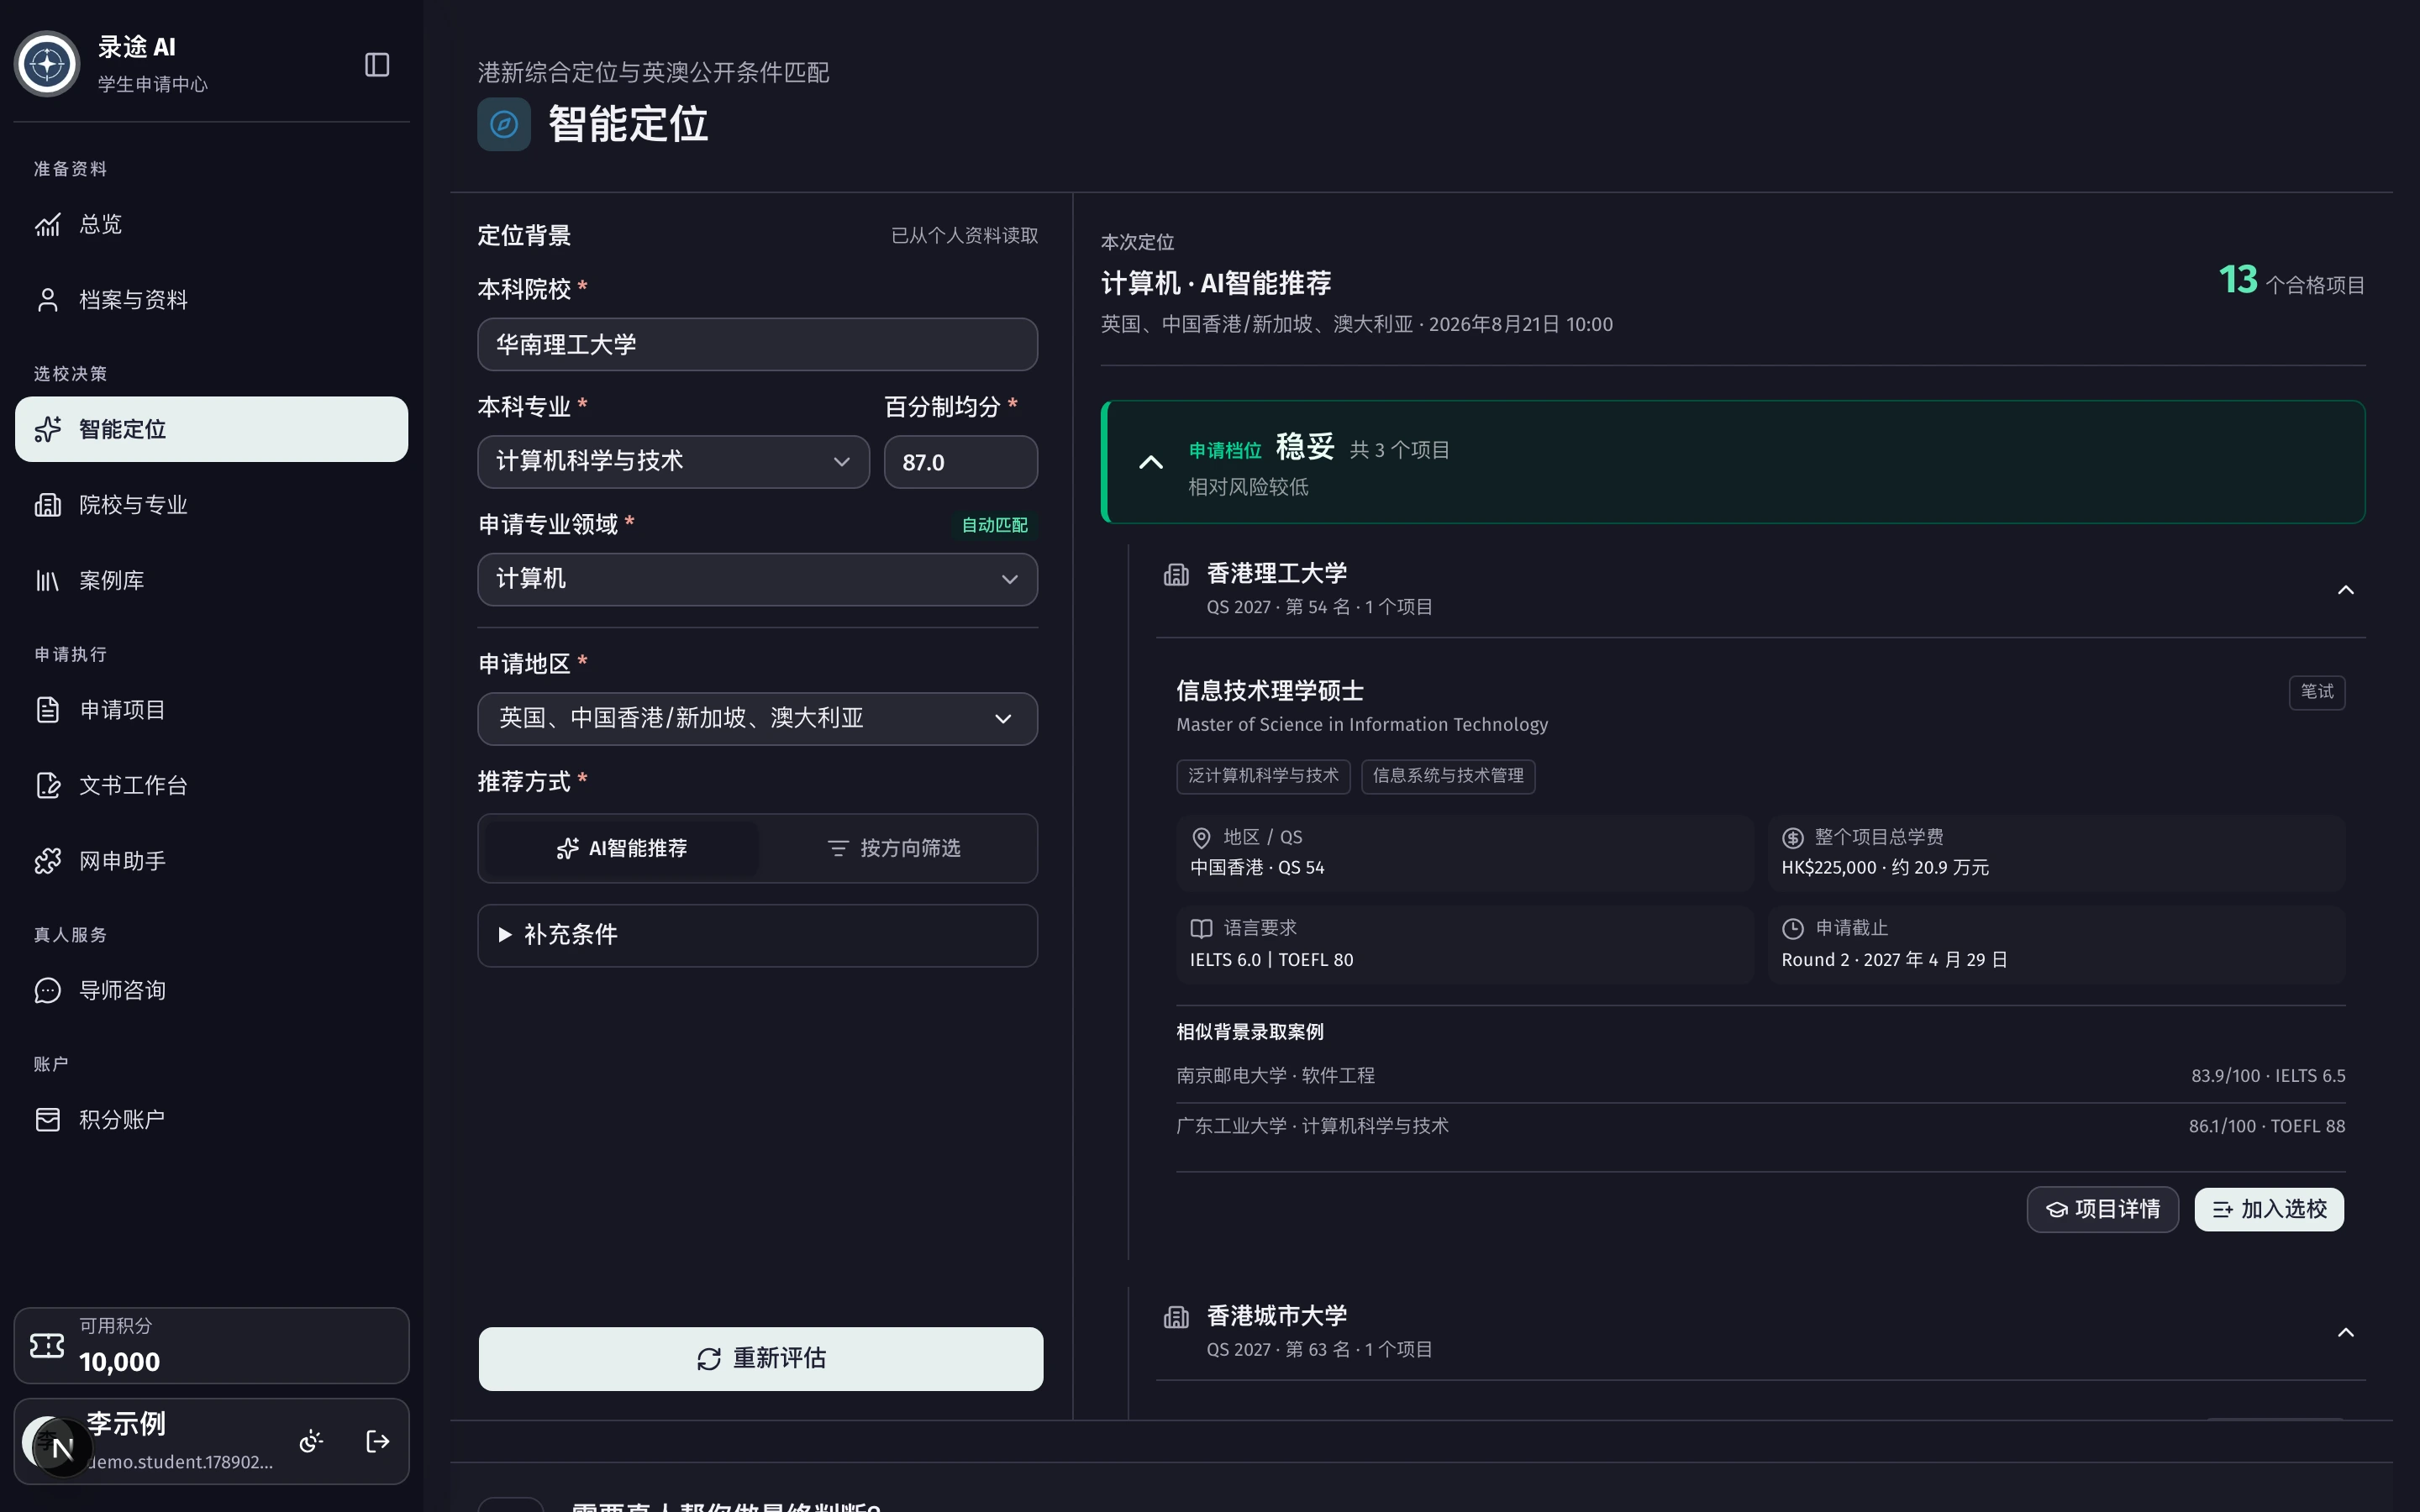This screenshot has height=1512, width=2420.
Task: Click the 香港理工大学 building icon
Action: tap(1176, 575)
